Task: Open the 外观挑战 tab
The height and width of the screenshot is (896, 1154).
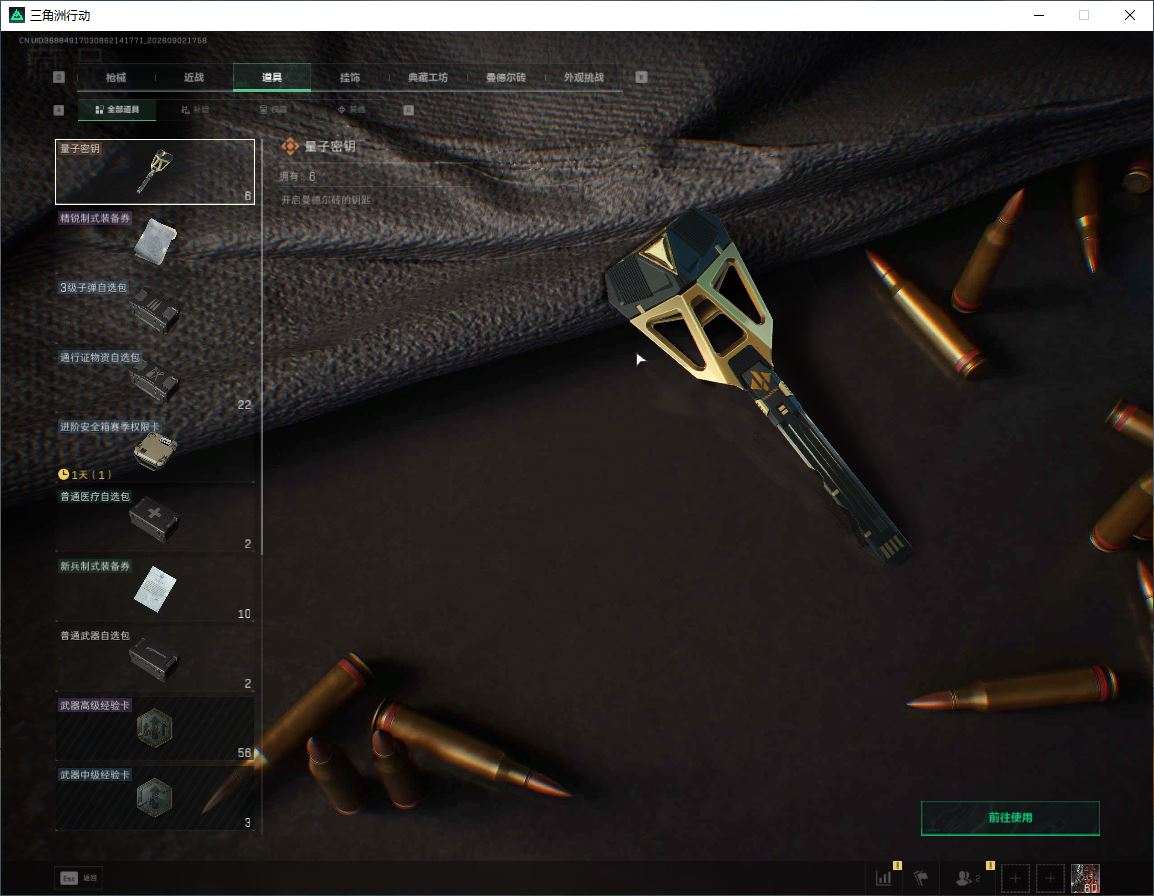Action: 584,77
